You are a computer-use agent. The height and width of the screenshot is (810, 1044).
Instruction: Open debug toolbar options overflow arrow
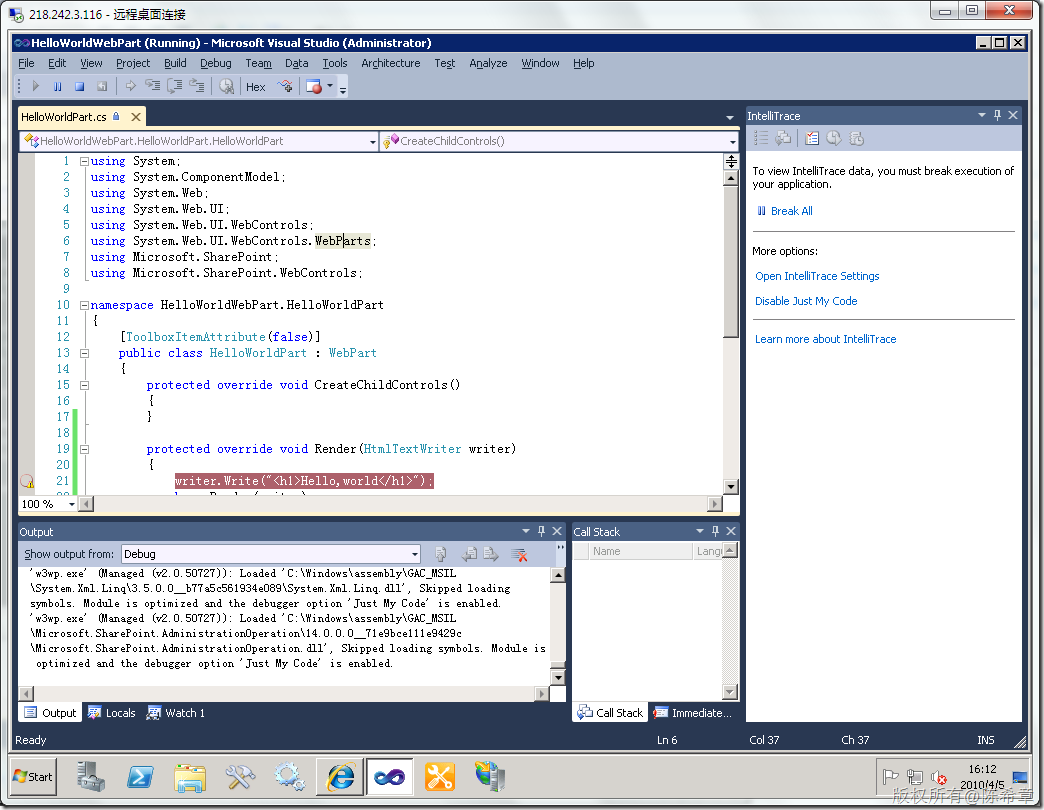click(343, 90)
